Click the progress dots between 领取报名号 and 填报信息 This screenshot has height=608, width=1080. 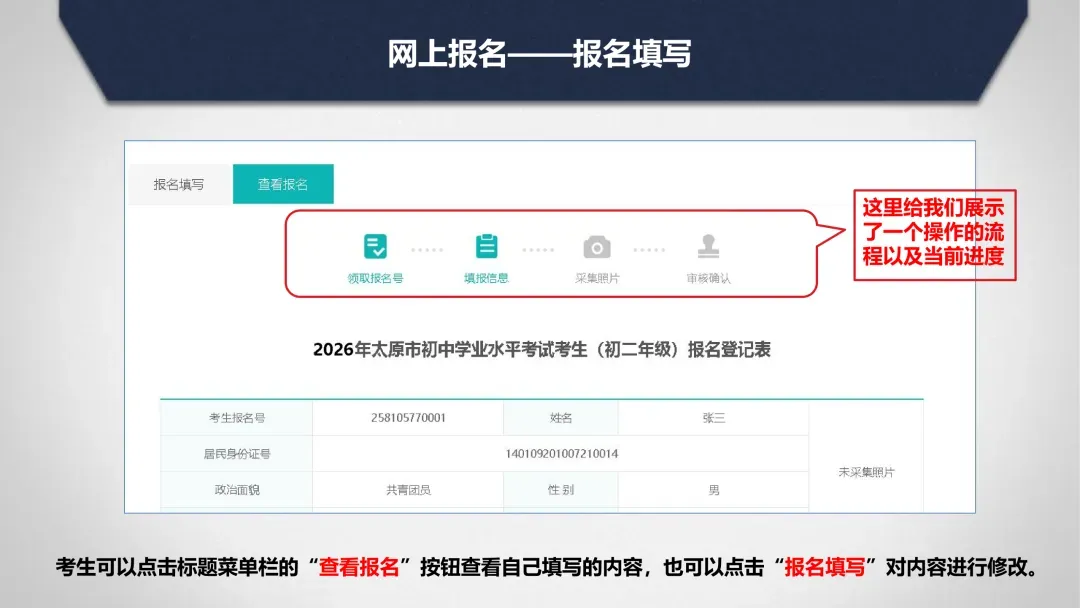click(x=428, y=248)
